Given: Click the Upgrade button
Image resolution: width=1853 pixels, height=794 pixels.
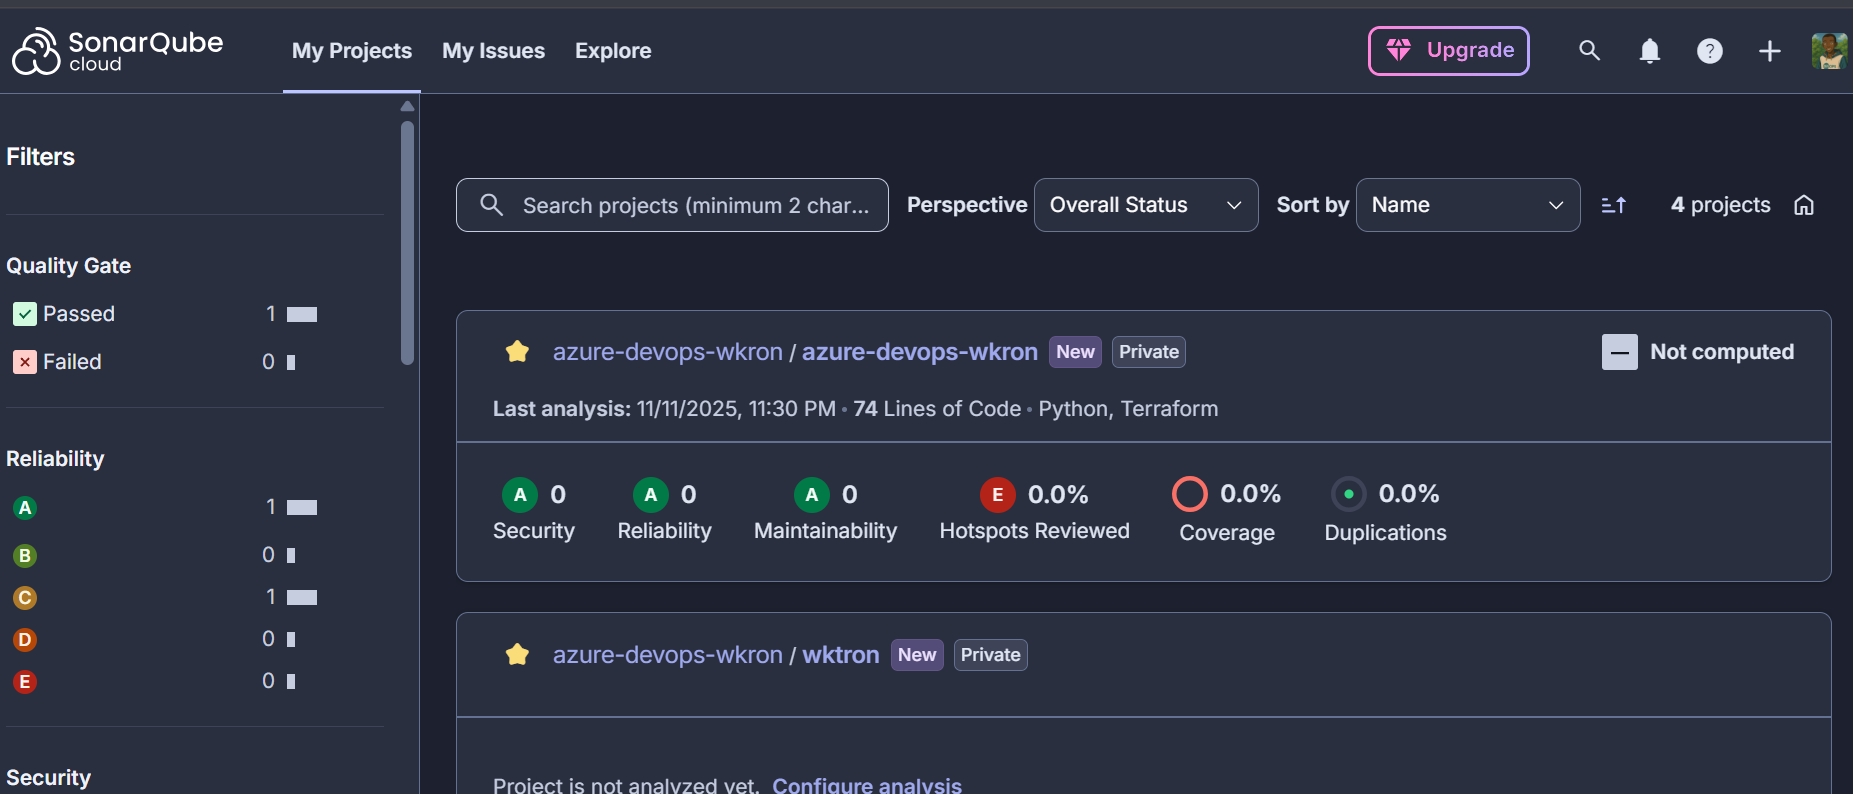Looking at the screenshot, I should tap(1448, 51).
